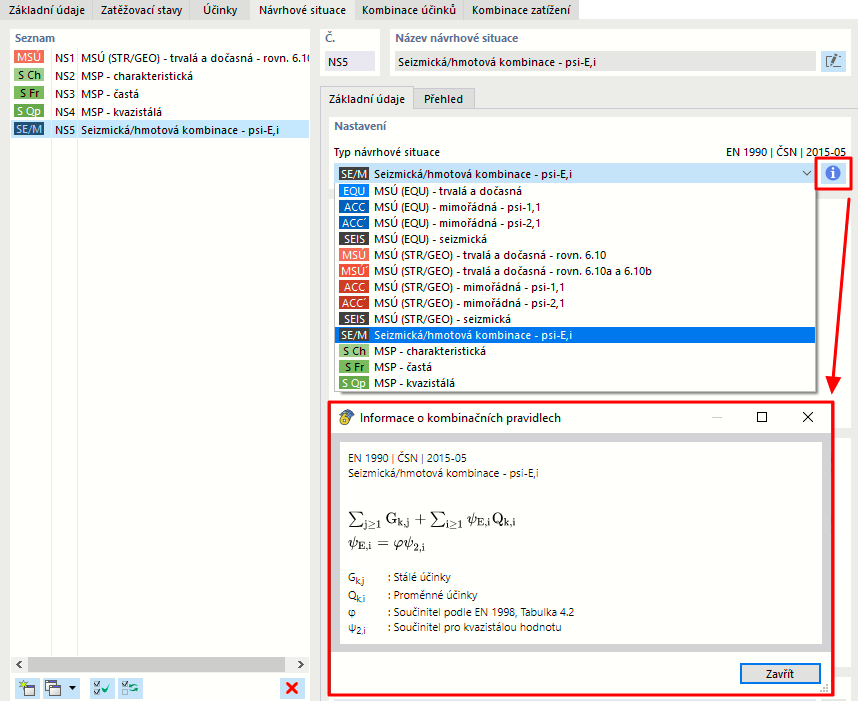Image resolution: width=858 pixels, height=707 pixels.
Task: Choose MSP - kvazistálá dropdown option
Action: (575, 383)
